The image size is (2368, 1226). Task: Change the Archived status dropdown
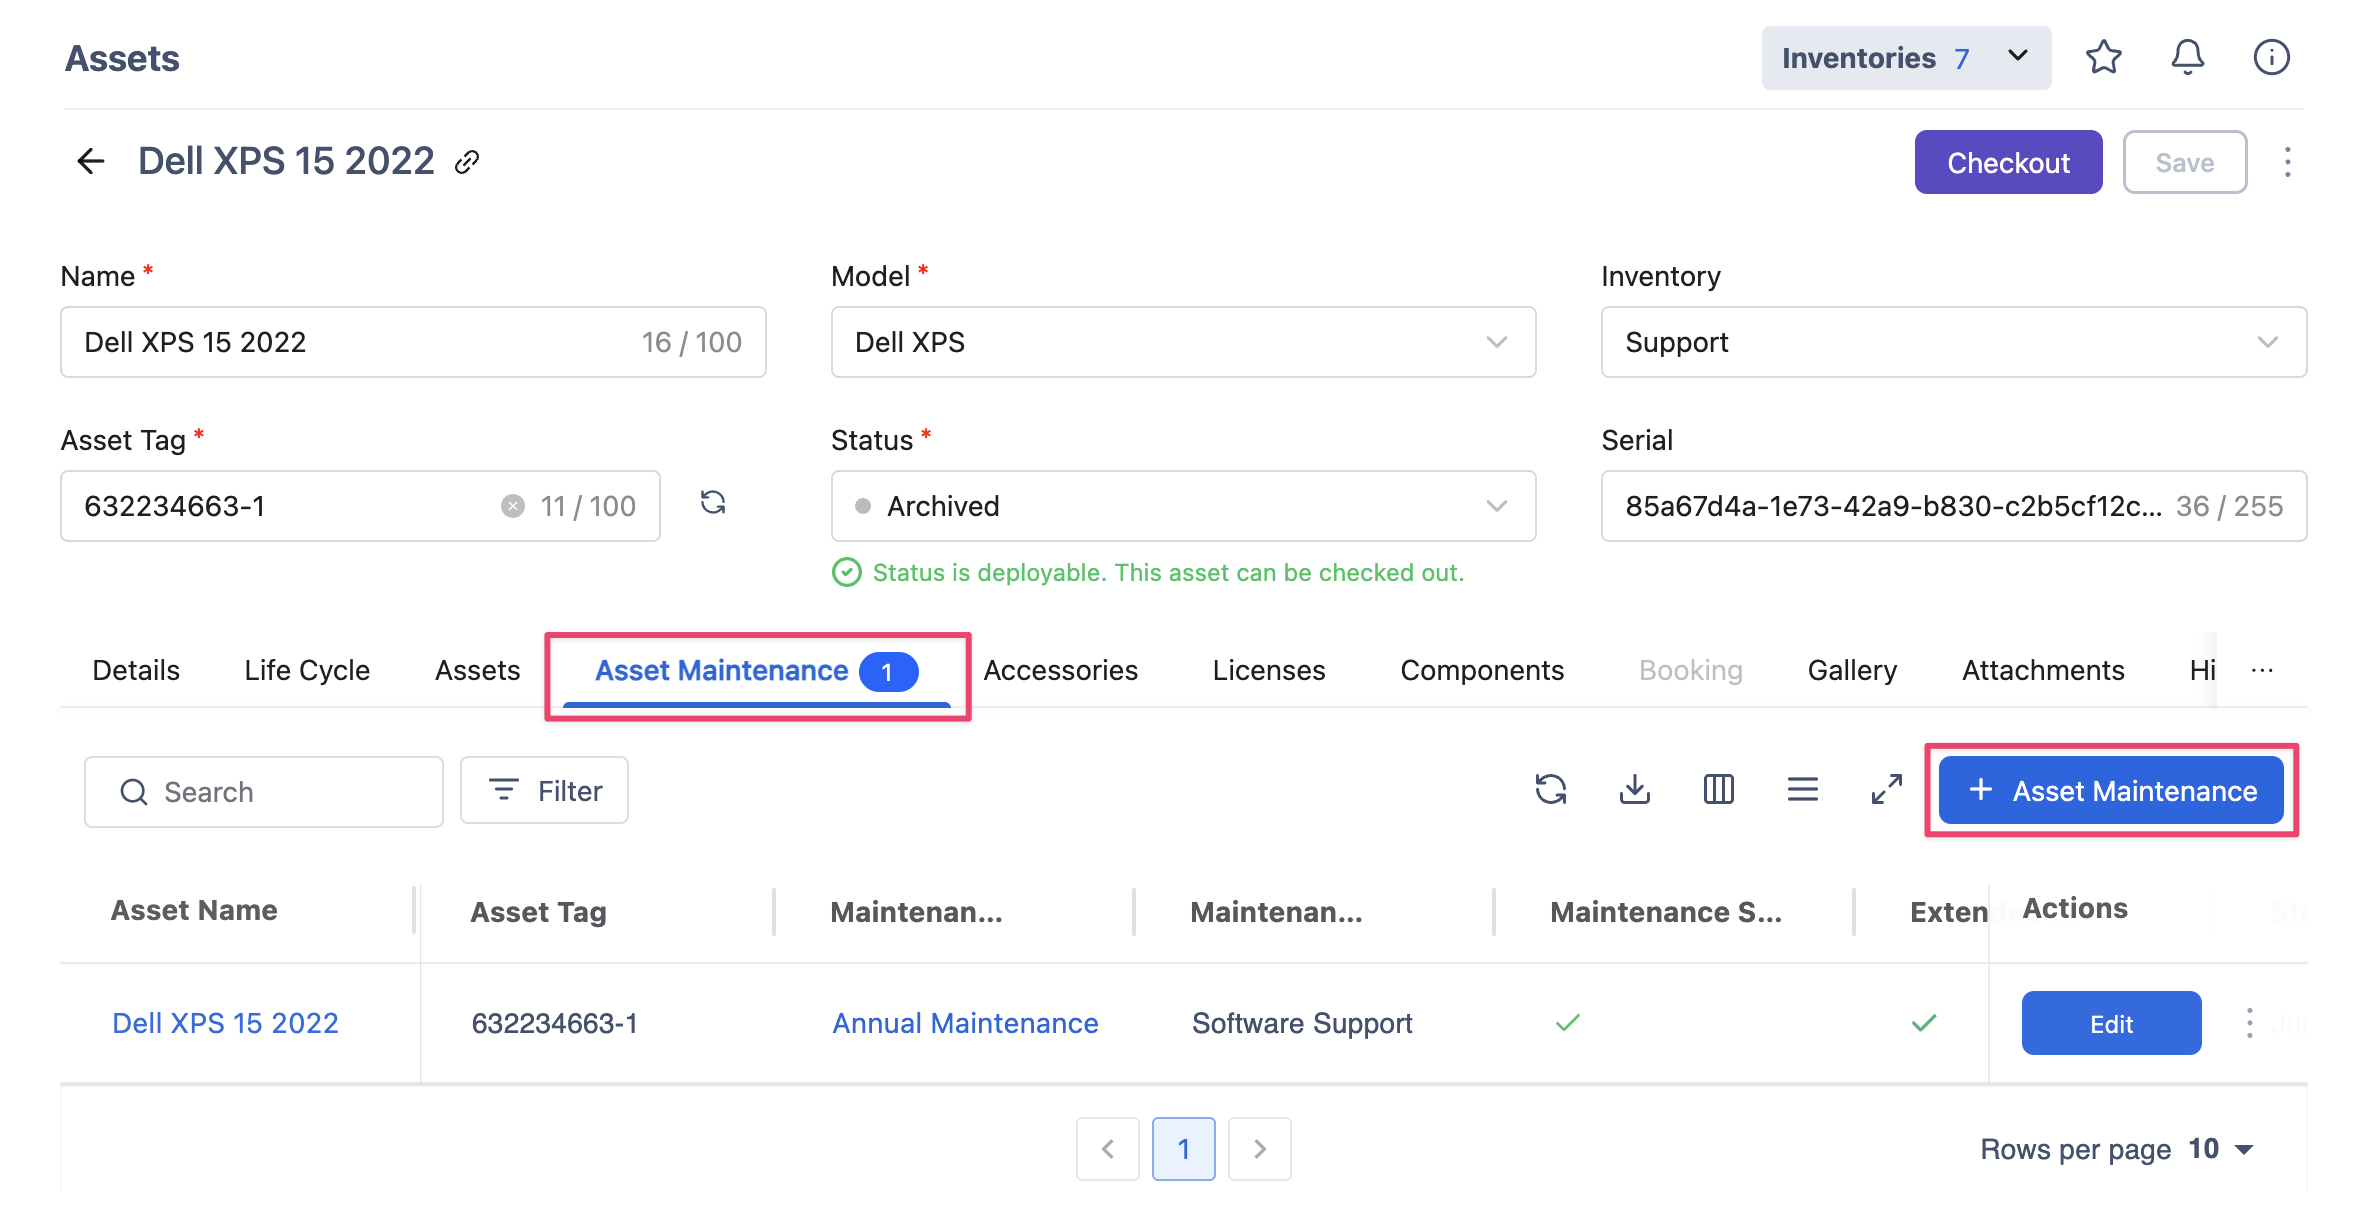coord(1183,506)
